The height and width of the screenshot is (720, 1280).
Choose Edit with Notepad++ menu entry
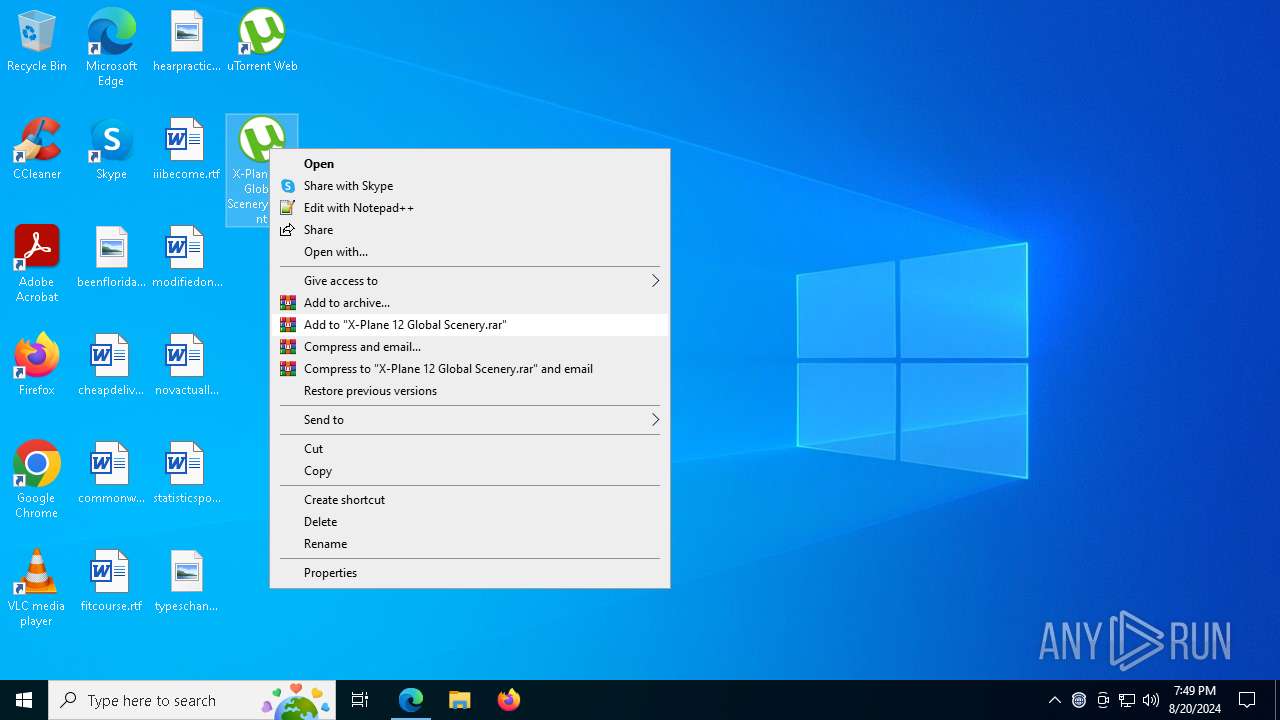470,208
